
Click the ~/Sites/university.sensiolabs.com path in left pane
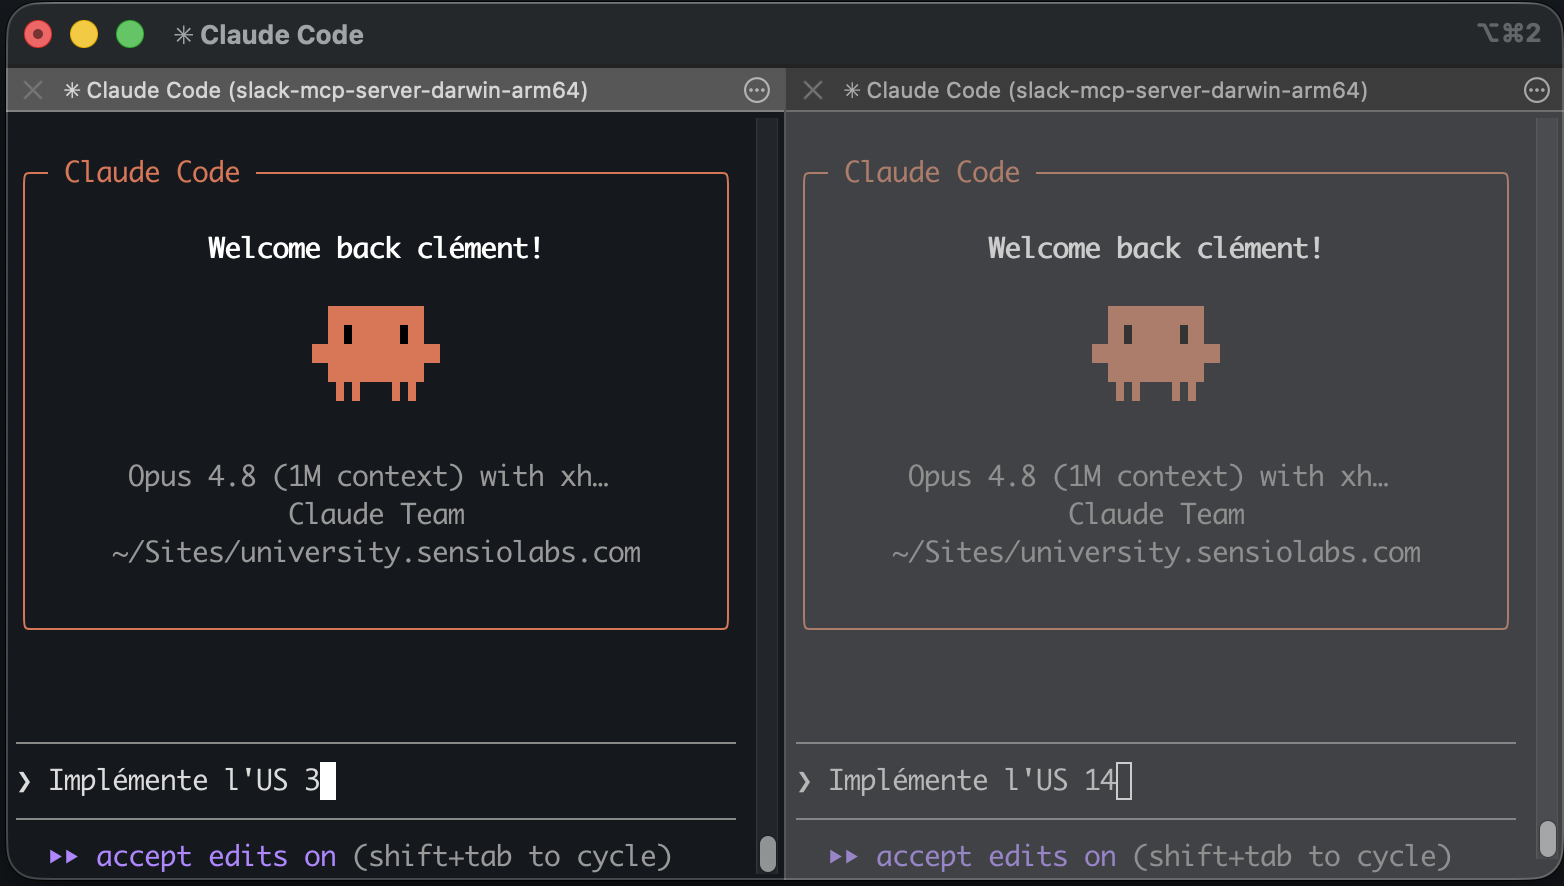point(377,553)
